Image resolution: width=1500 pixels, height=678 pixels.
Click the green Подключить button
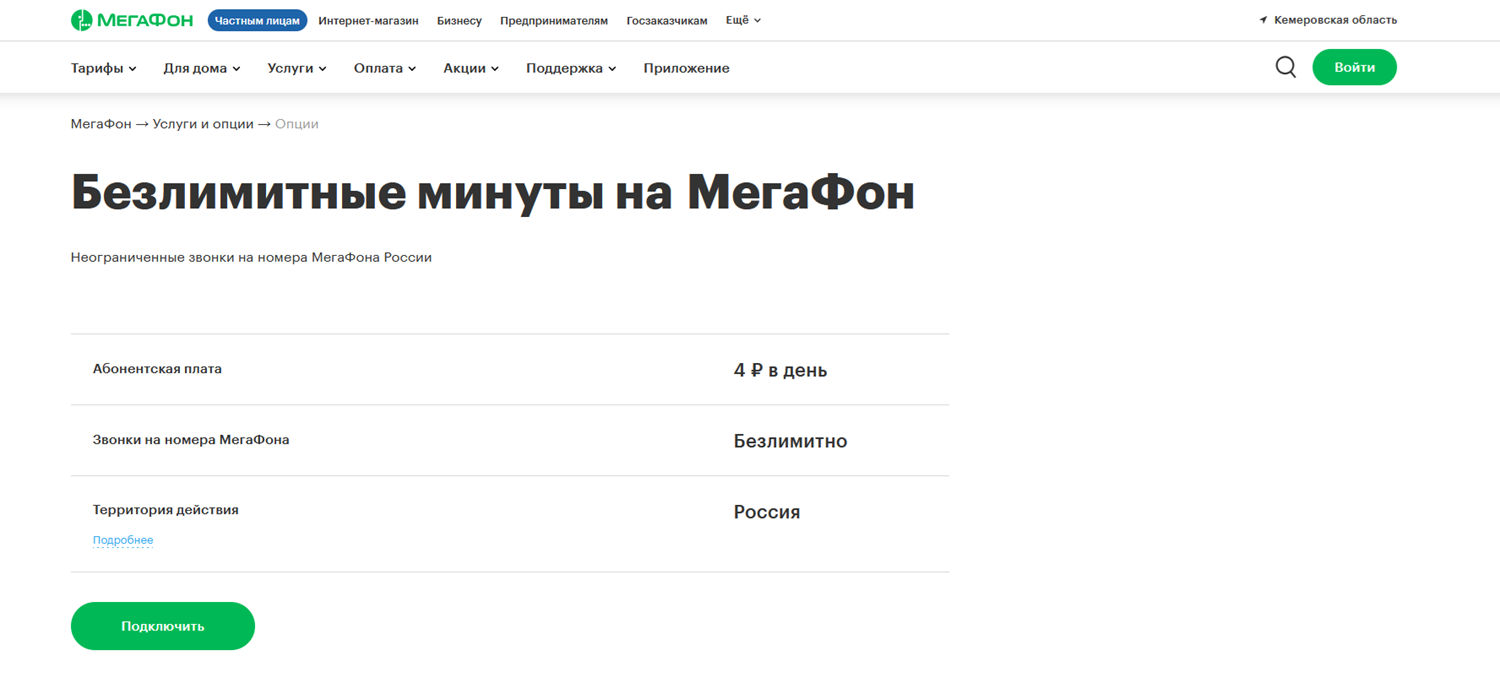click(x=163, y=626)
